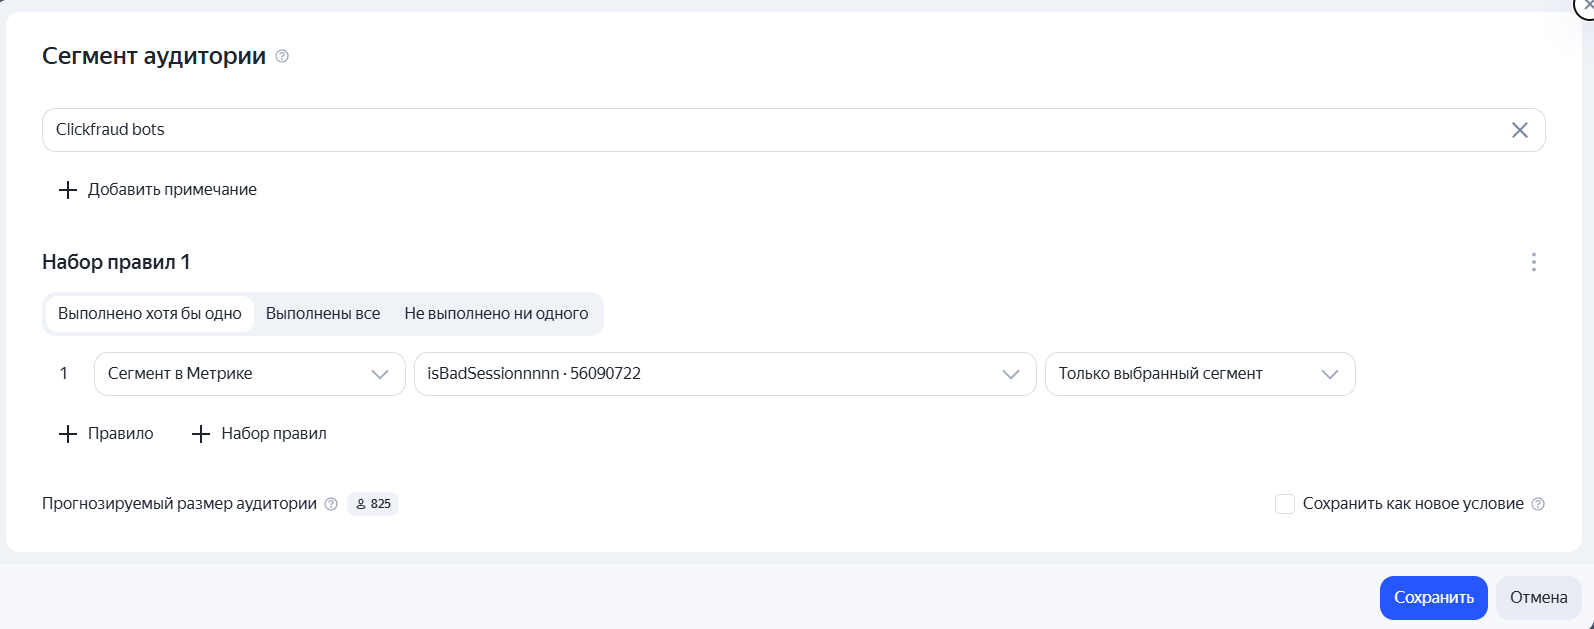The height and width of the screenshot is (629, 1594).
Task: Open help icon beside Прогнозируемый размер аудитории
Action: click(331, 504)
